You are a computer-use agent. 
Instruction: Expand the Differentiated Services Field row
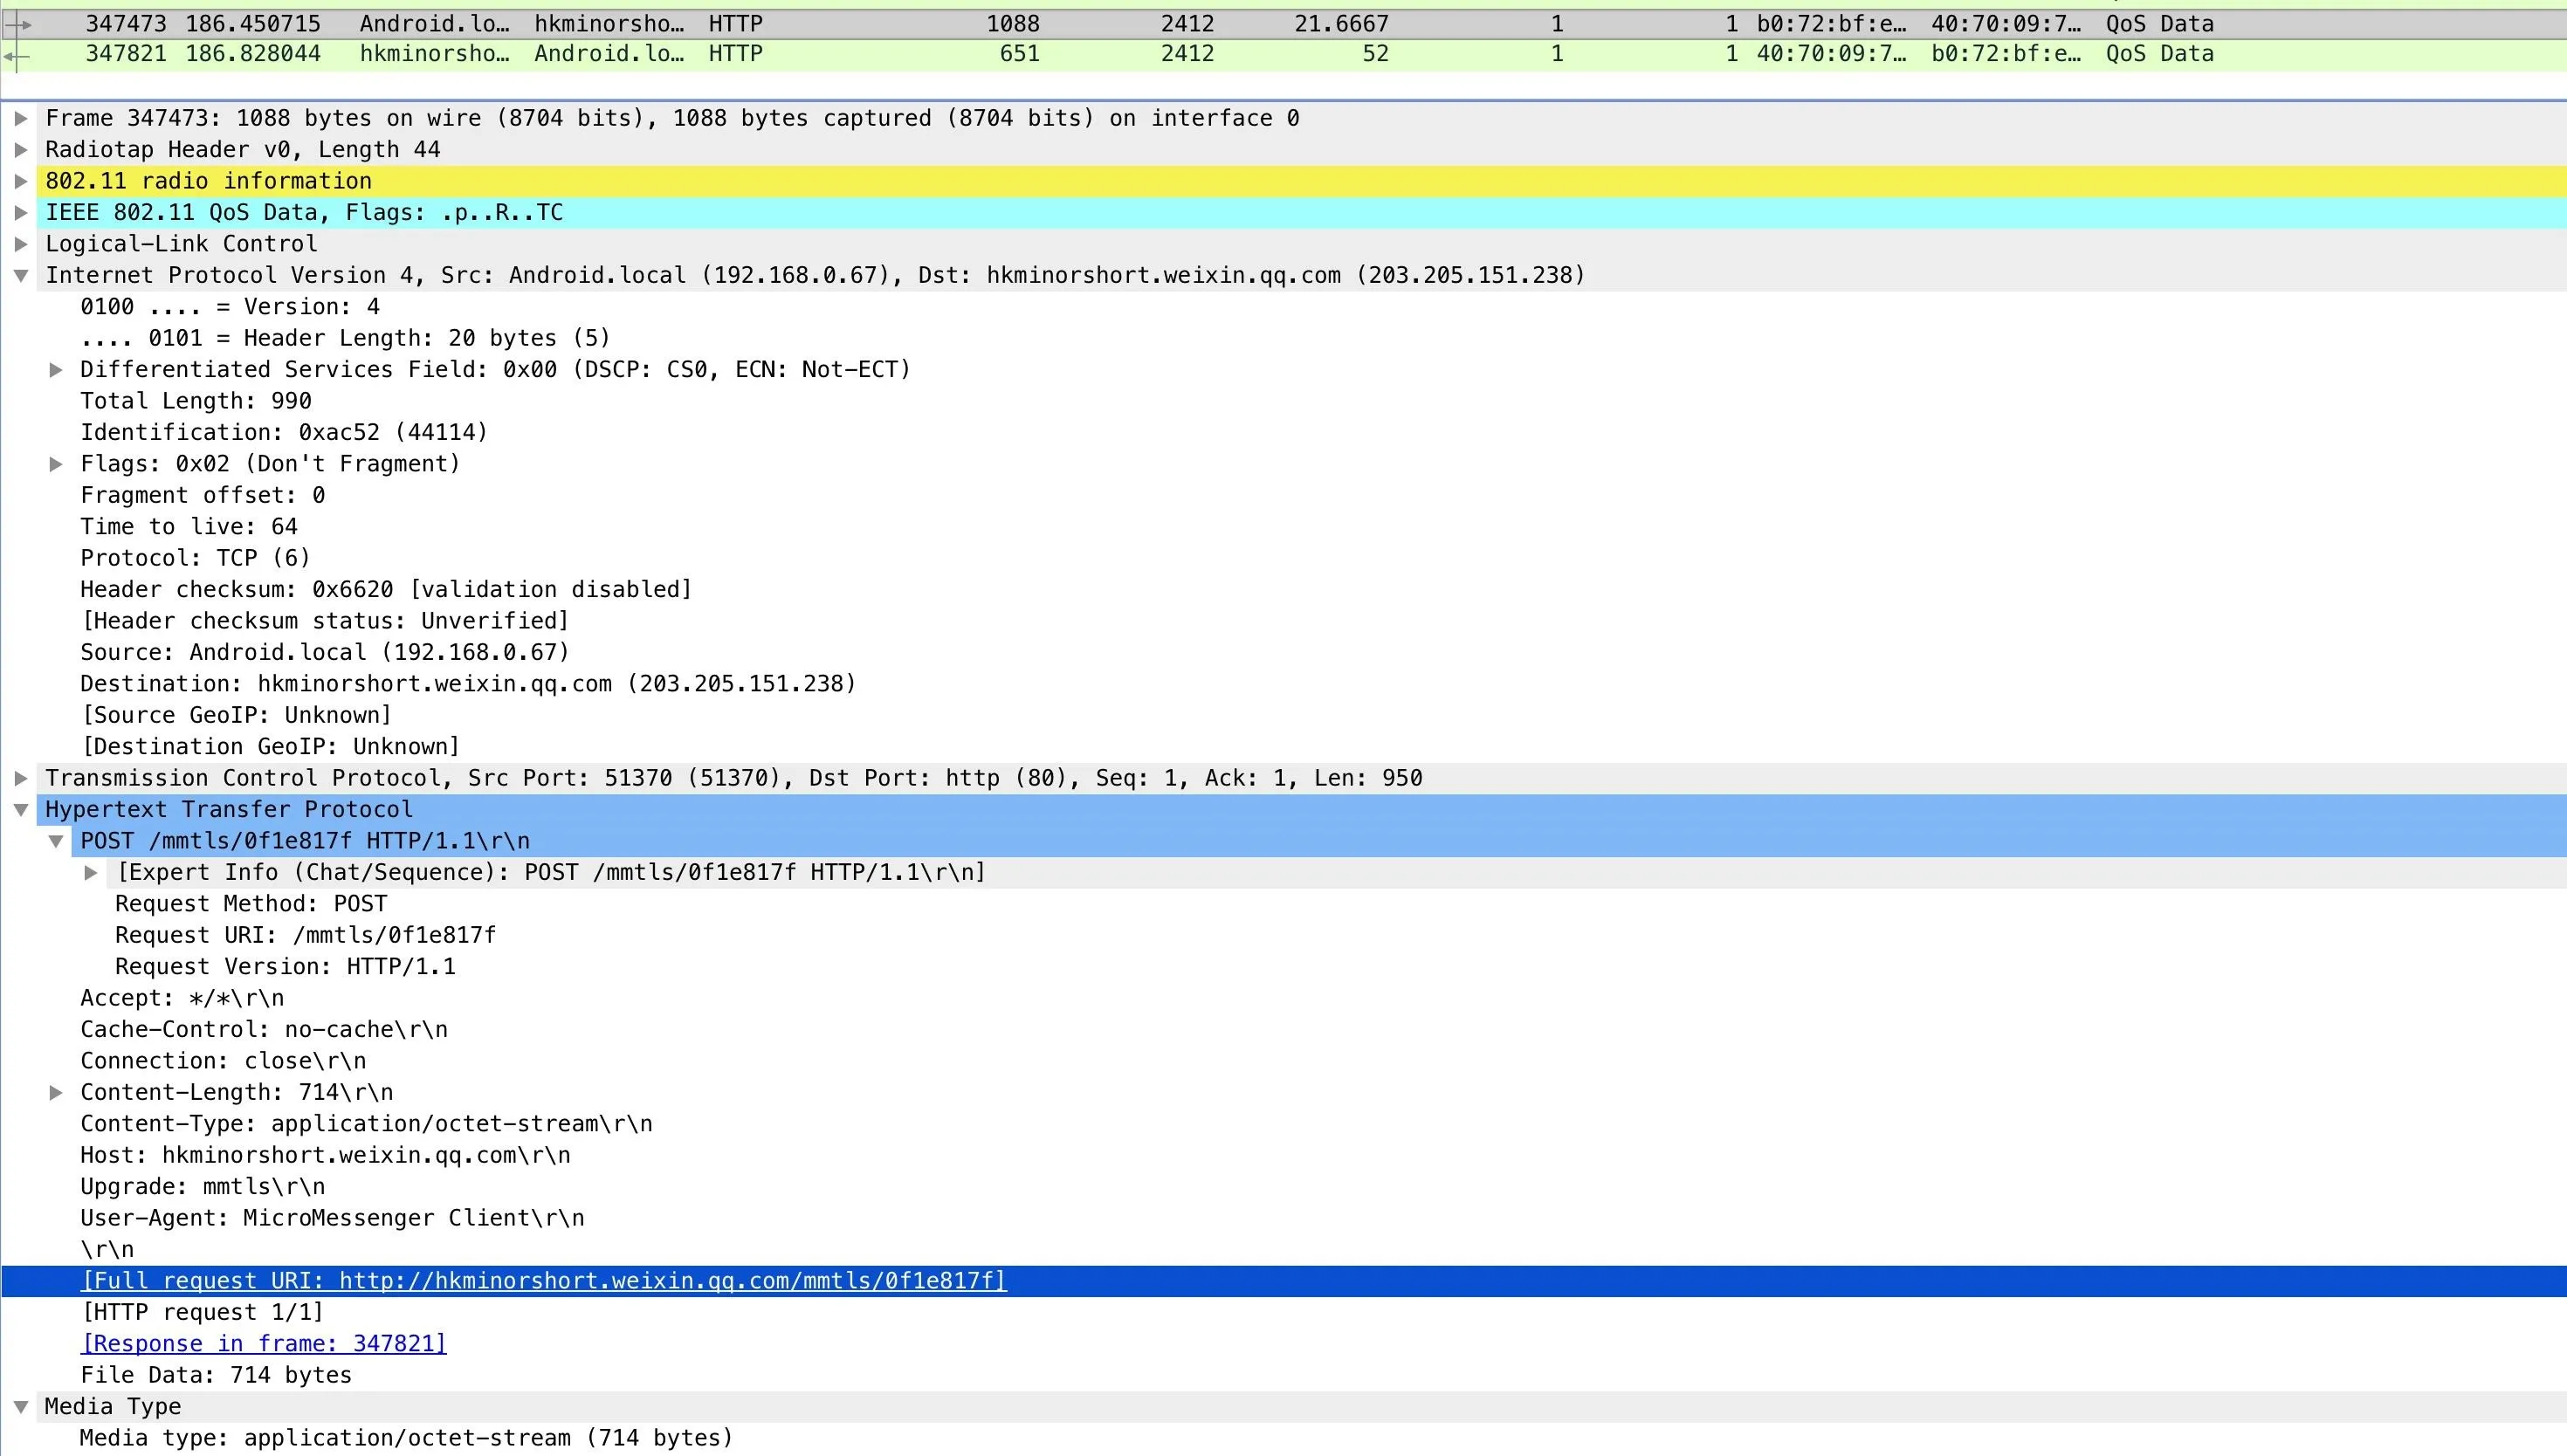coord(56,370)
